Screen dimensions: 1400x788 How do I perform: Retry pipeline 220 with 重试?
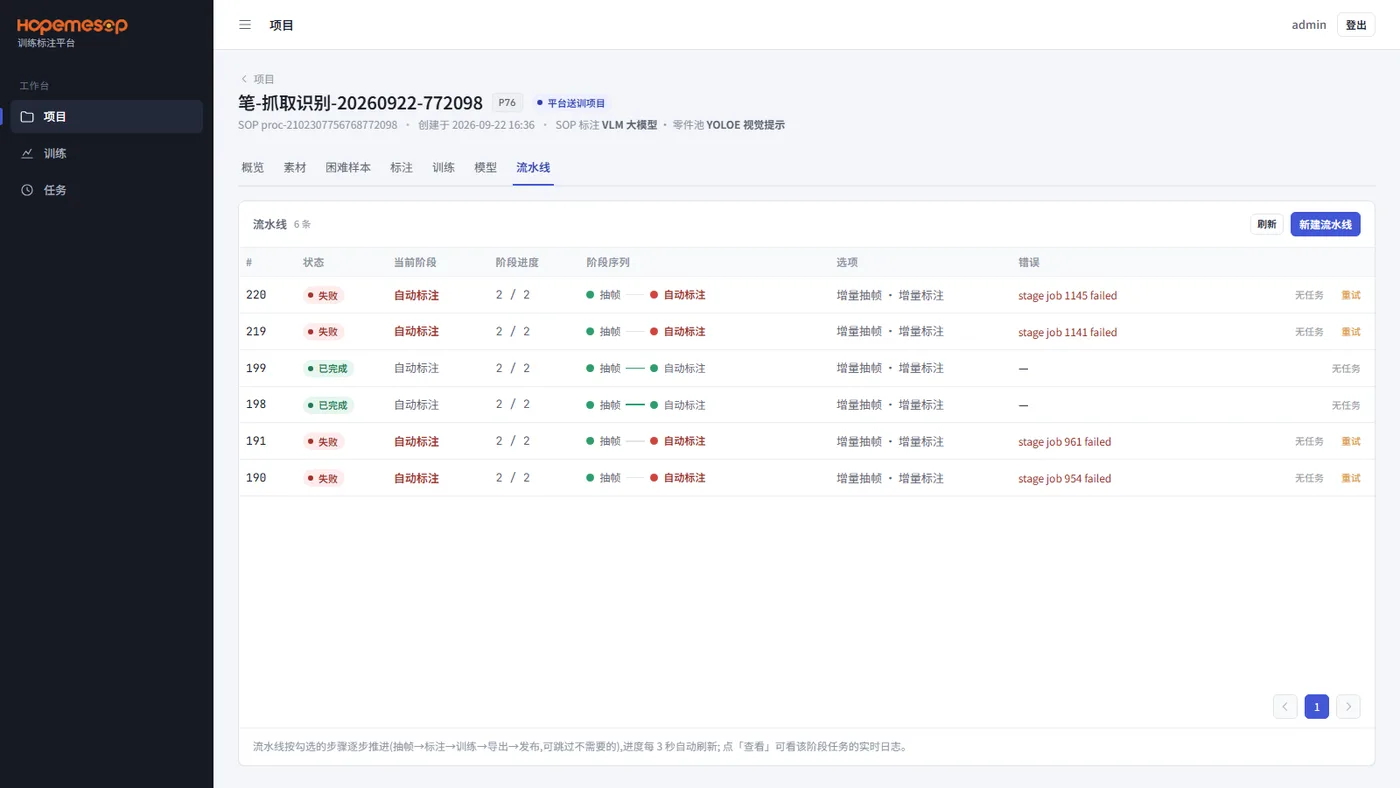(x=1351, y=295)
